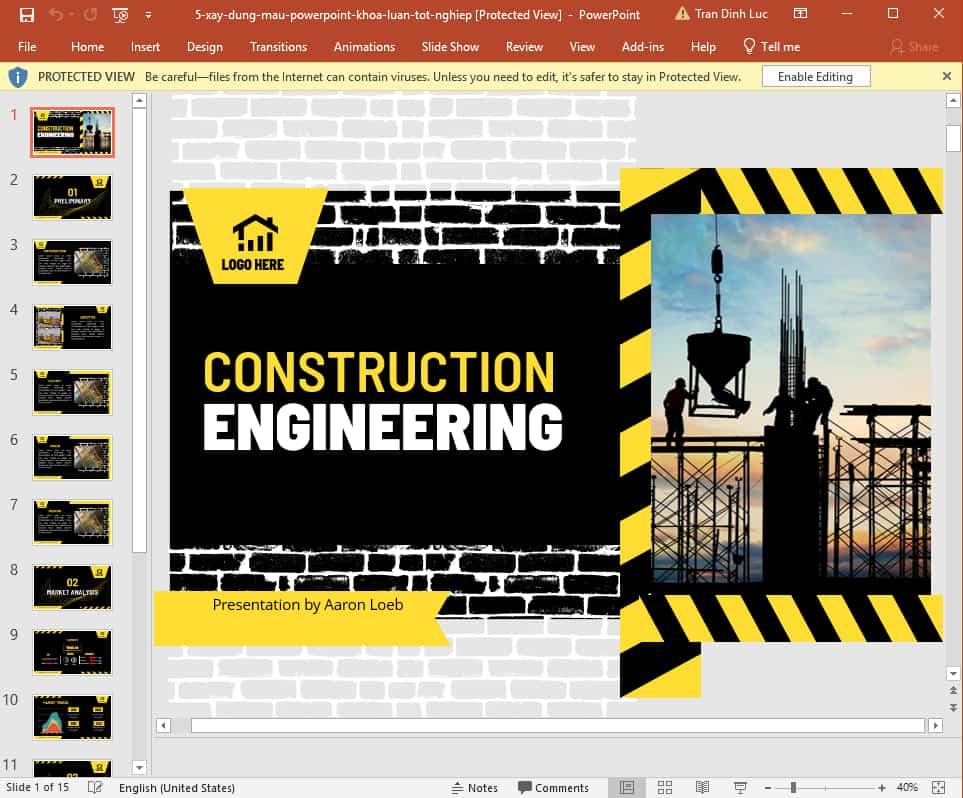Screen dimensions: 963x798
Task: Click Enable Editing to exit Protected View
Action: (x=815, y=76)
